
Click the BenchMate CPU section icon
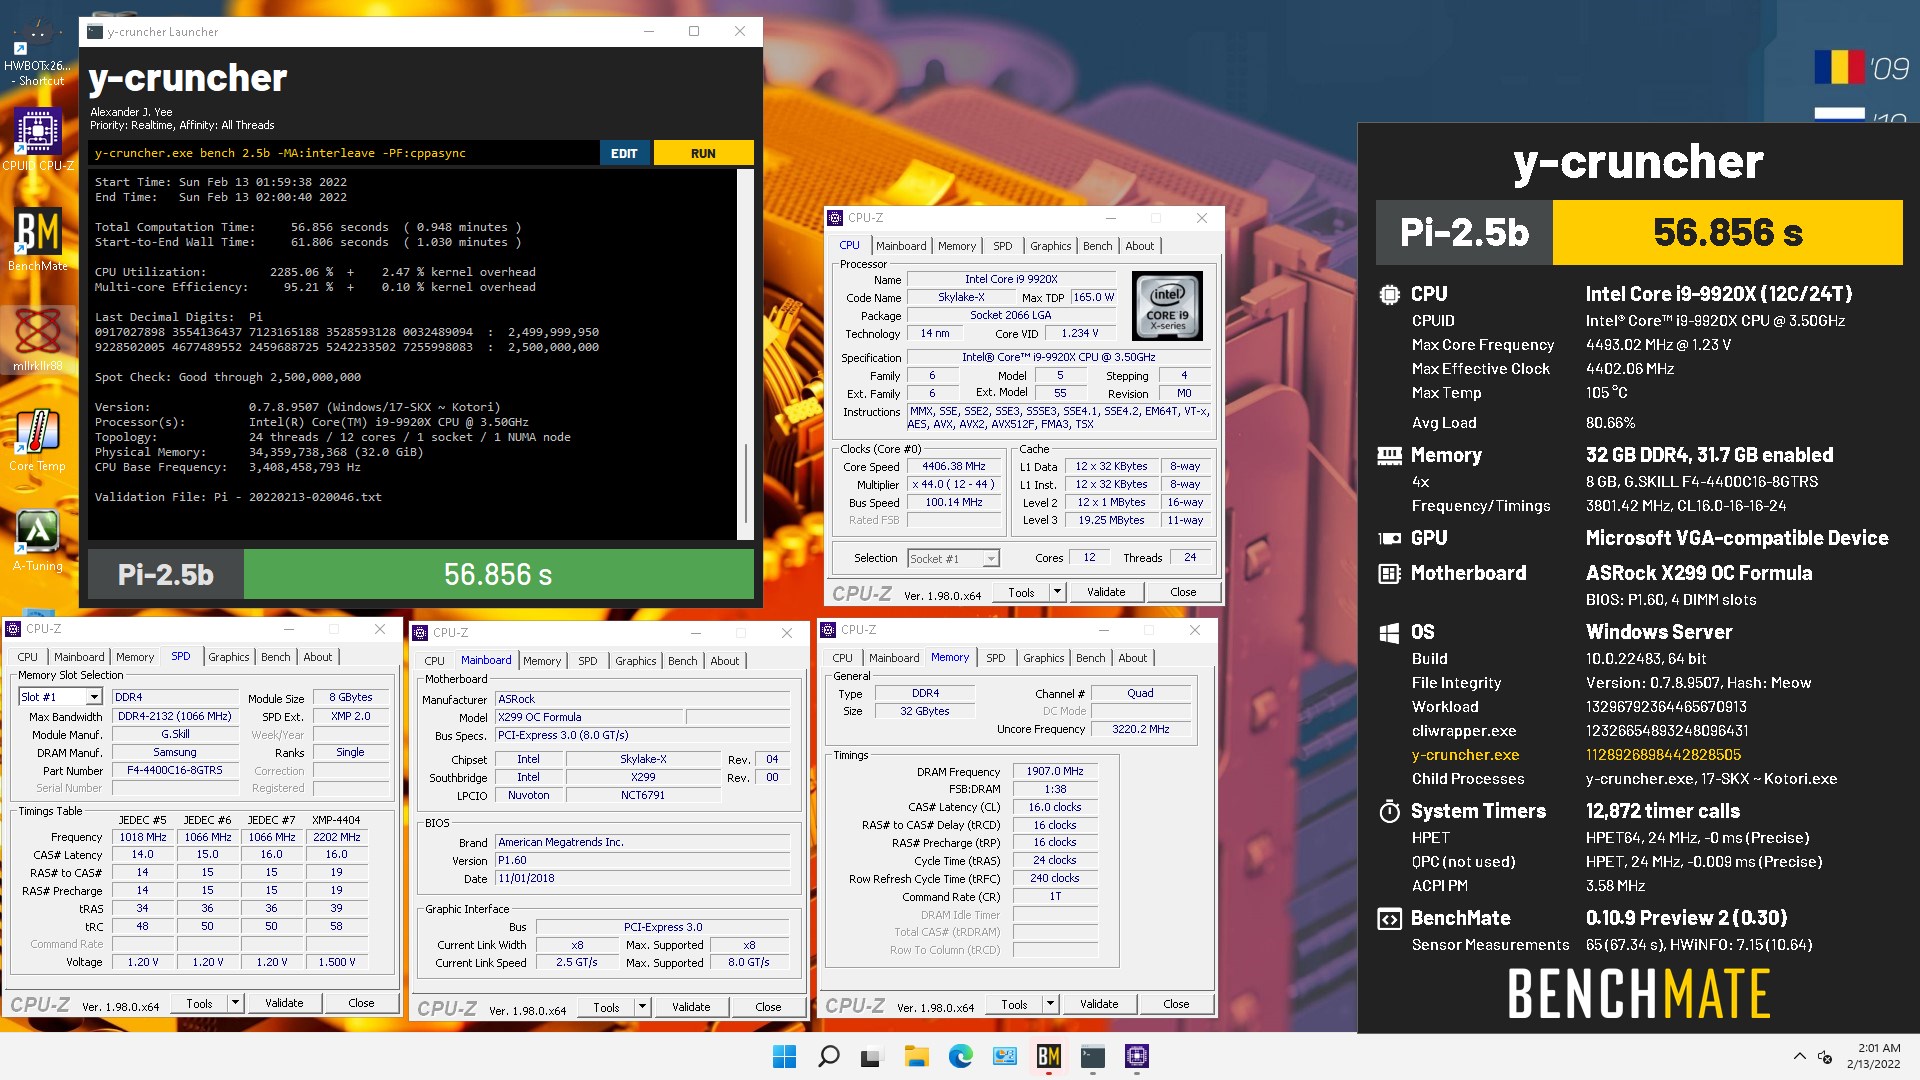pyautogui.click(x=1389, y=294)
